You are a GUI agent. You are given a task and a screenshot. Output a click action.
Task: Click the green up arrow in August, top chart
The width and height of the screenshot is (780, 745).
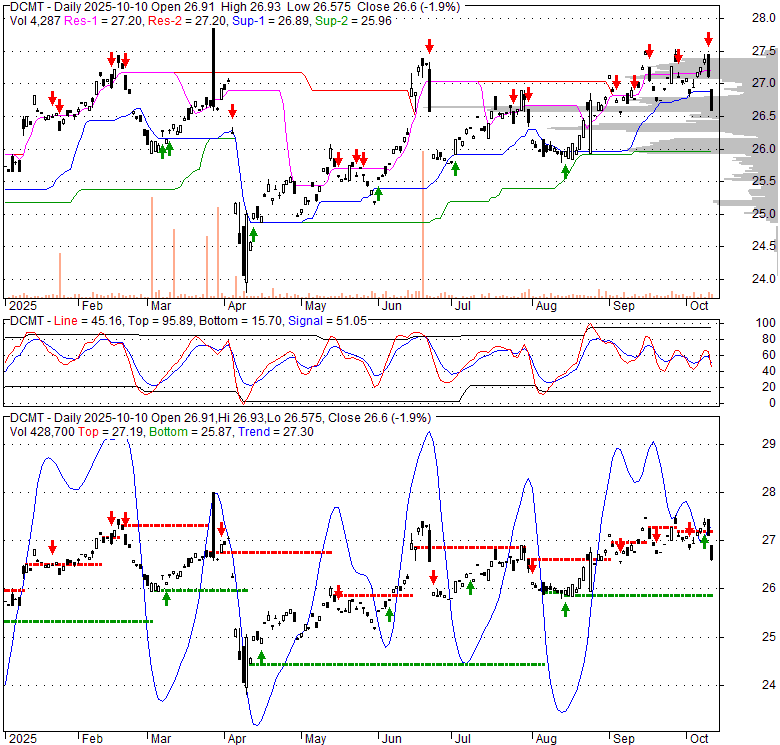coord(565,172)
